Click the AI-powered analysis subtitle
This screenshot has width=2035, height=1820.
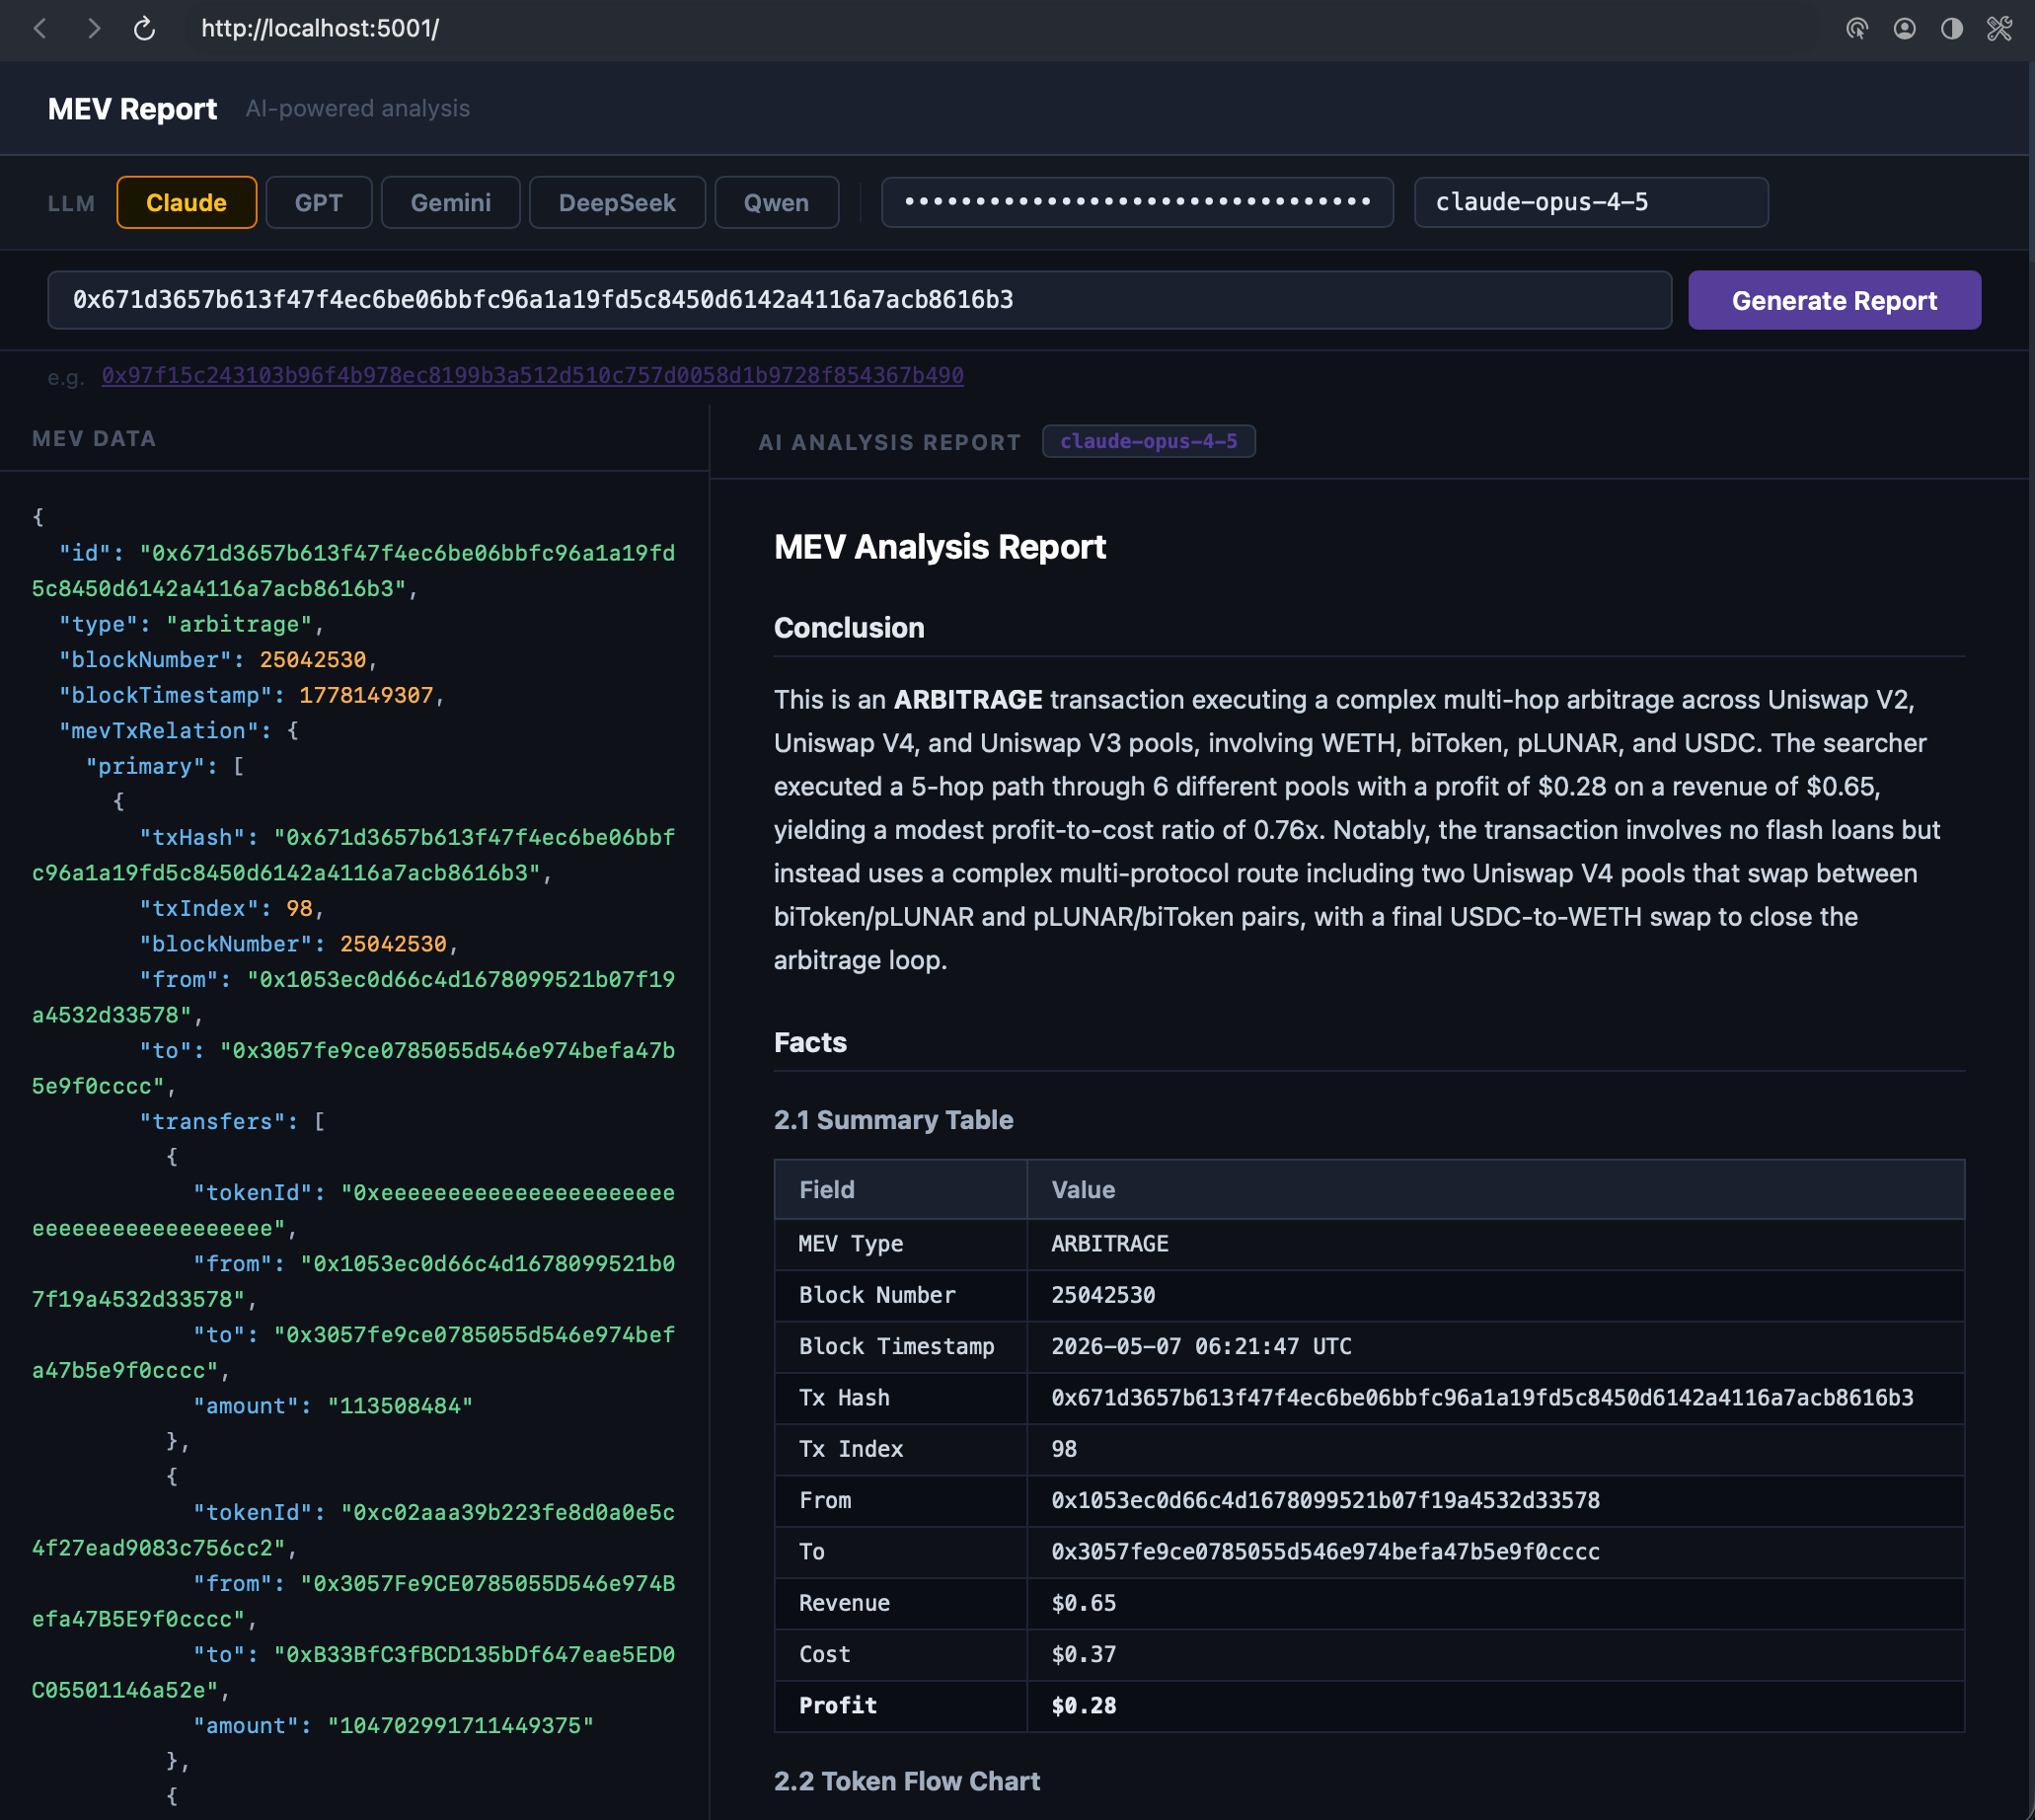[x=357, y=108]
